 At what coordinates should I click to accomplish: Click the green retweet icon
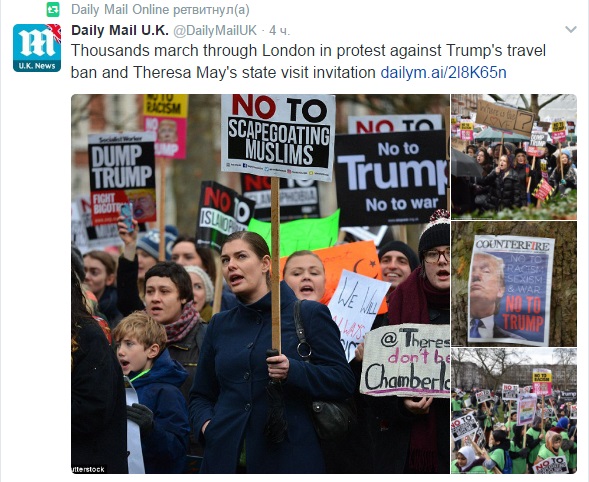[53, 10]
